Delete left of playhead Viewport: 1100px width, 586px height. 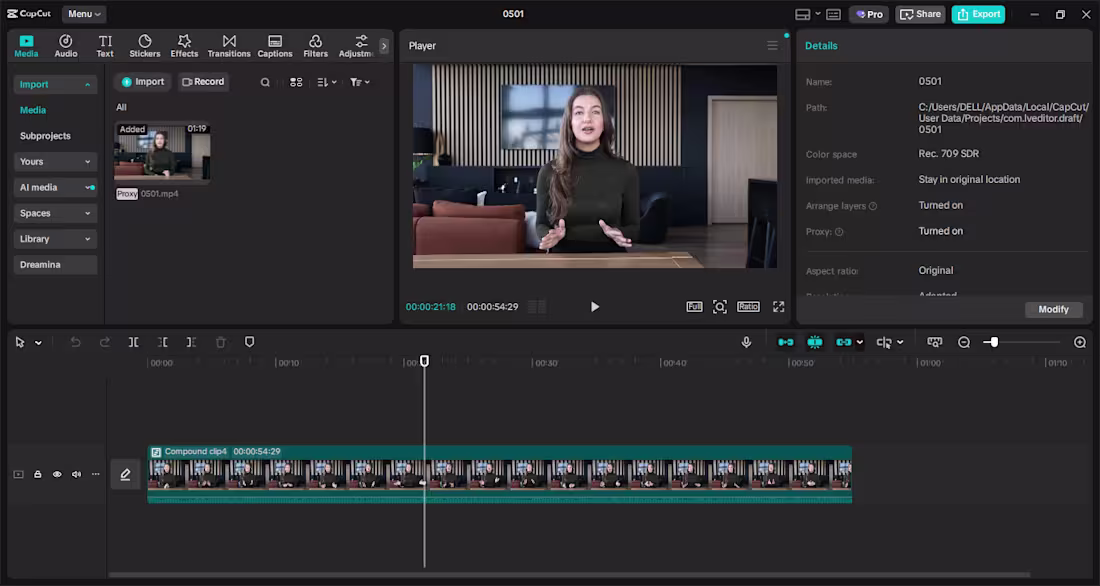tap(163, 342)
